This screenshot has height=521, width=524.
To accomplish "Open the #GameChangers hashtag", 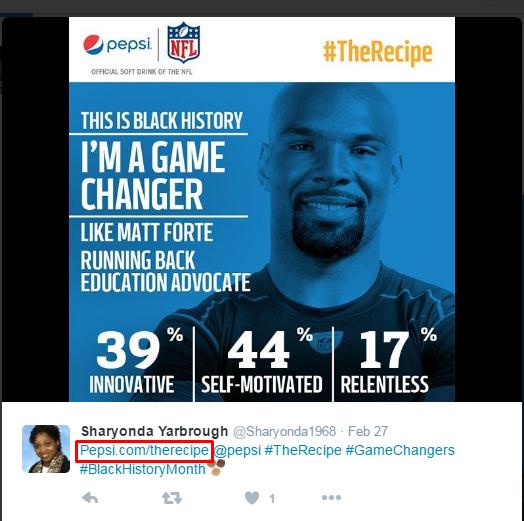I will (400, 450).
